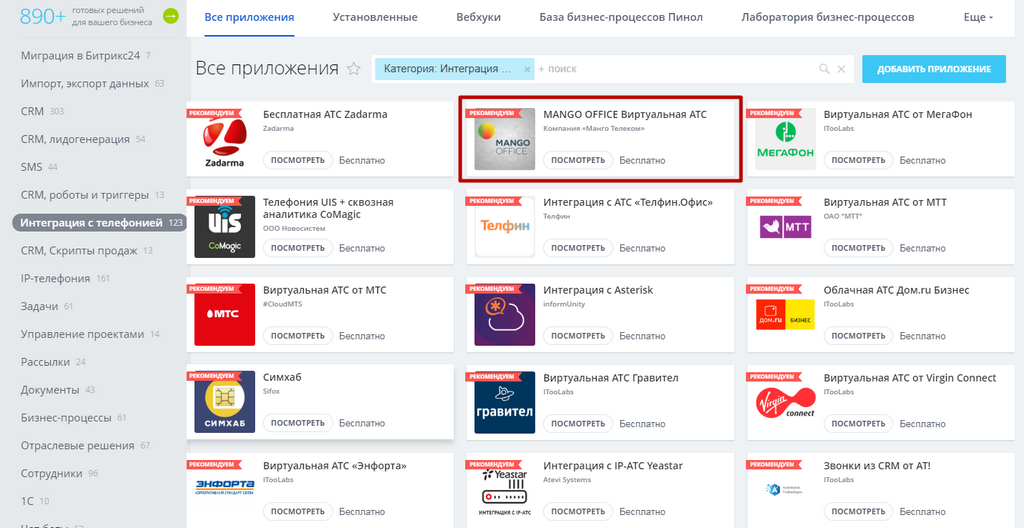1024x528 pixels.
Task: Open Гравител logo thumbnail
Action: (504, 402)
